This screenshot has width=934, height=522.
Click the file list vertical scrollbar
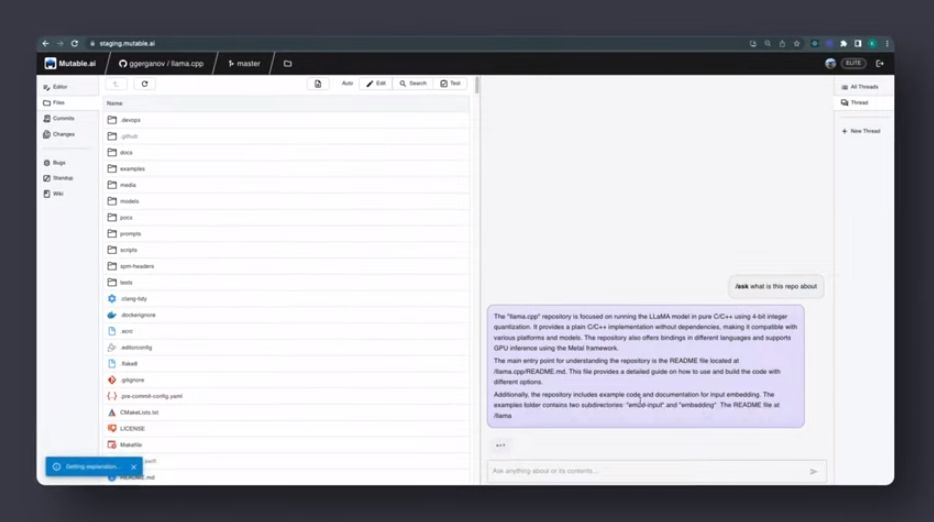477,85
